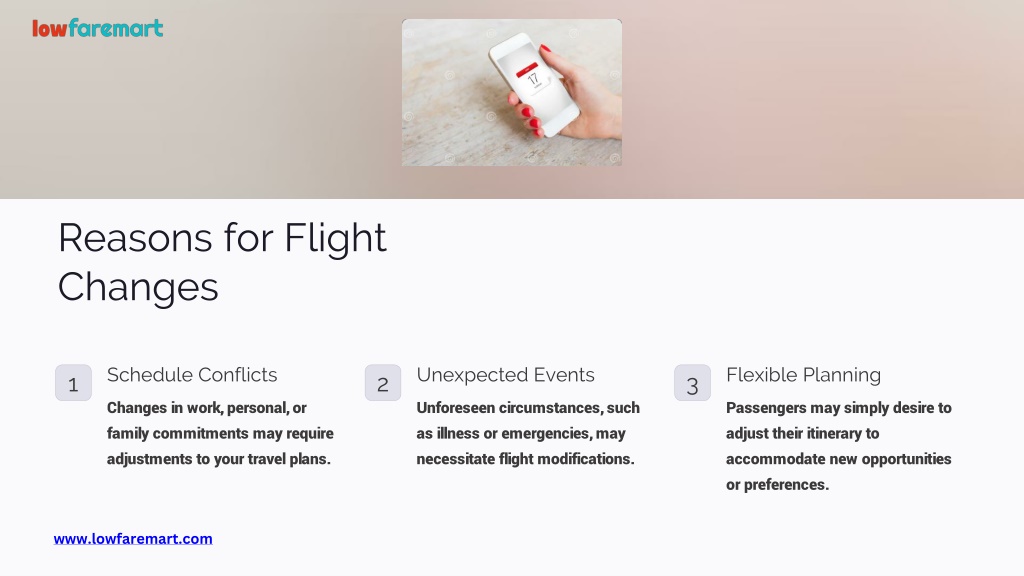This screenshot has height=576, width=1024.
Task: Select the Passengers may simply desire paragraph
Action: tap(839, 446)
